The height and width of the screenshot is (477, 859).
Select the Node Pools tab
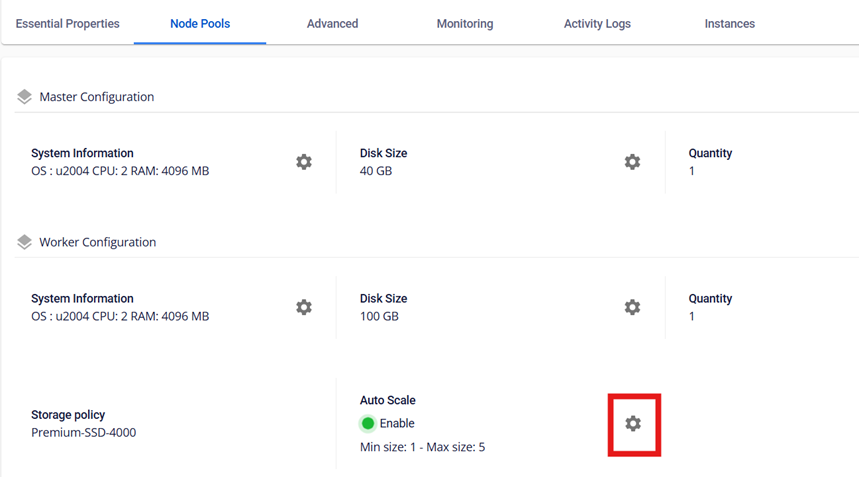click(x=200, y=24)
